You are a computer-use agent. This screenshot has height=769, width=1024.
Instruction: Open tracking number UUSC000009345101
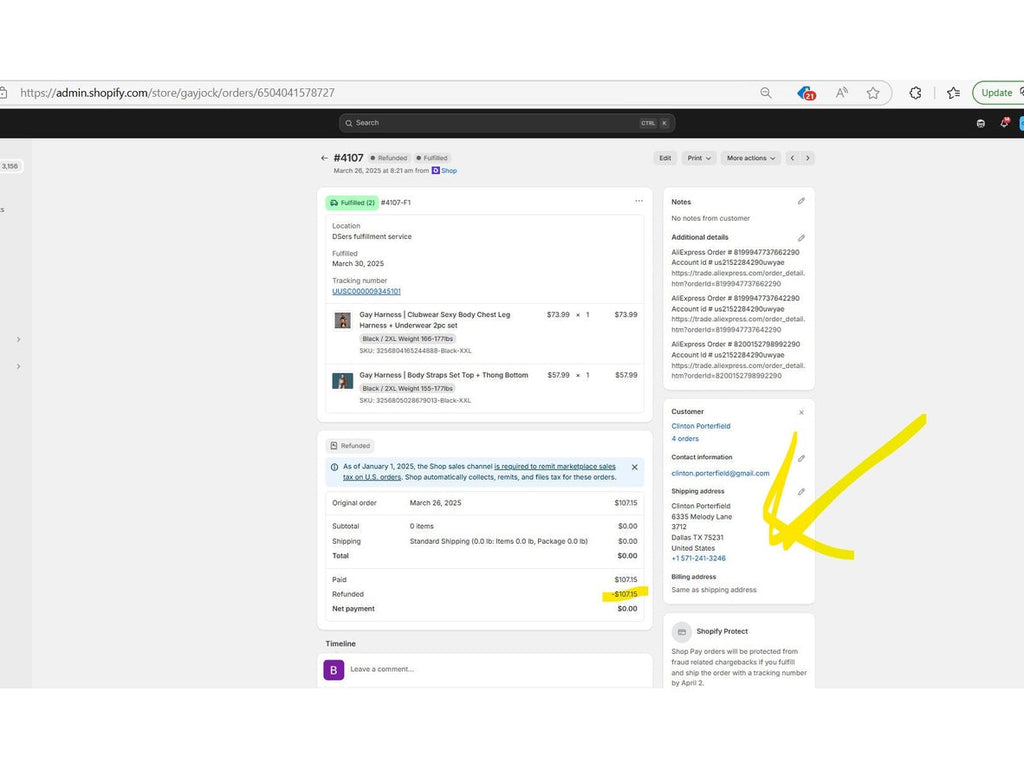pos(366,291)
